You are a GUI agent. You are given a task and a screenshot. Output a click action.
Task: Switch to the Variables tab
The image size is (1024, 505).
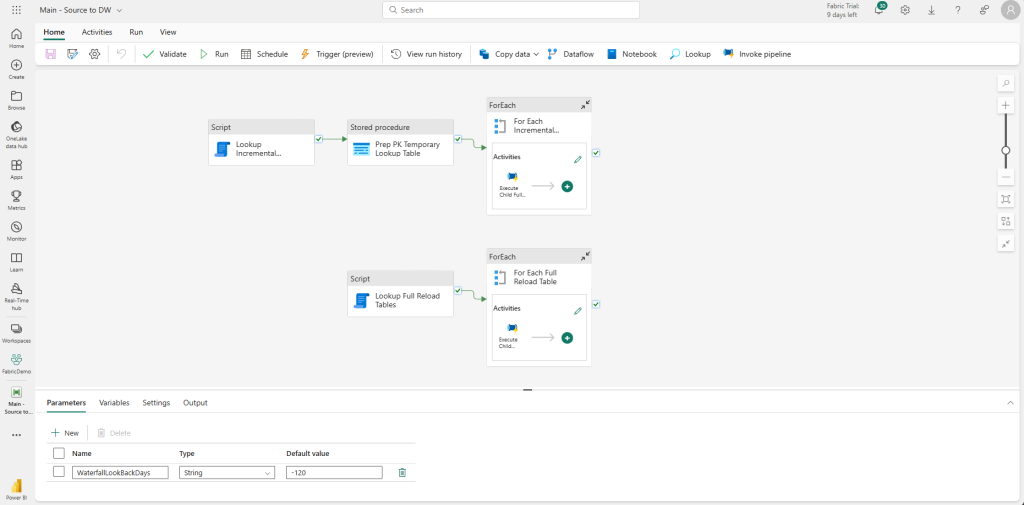[x=114, y=402]
